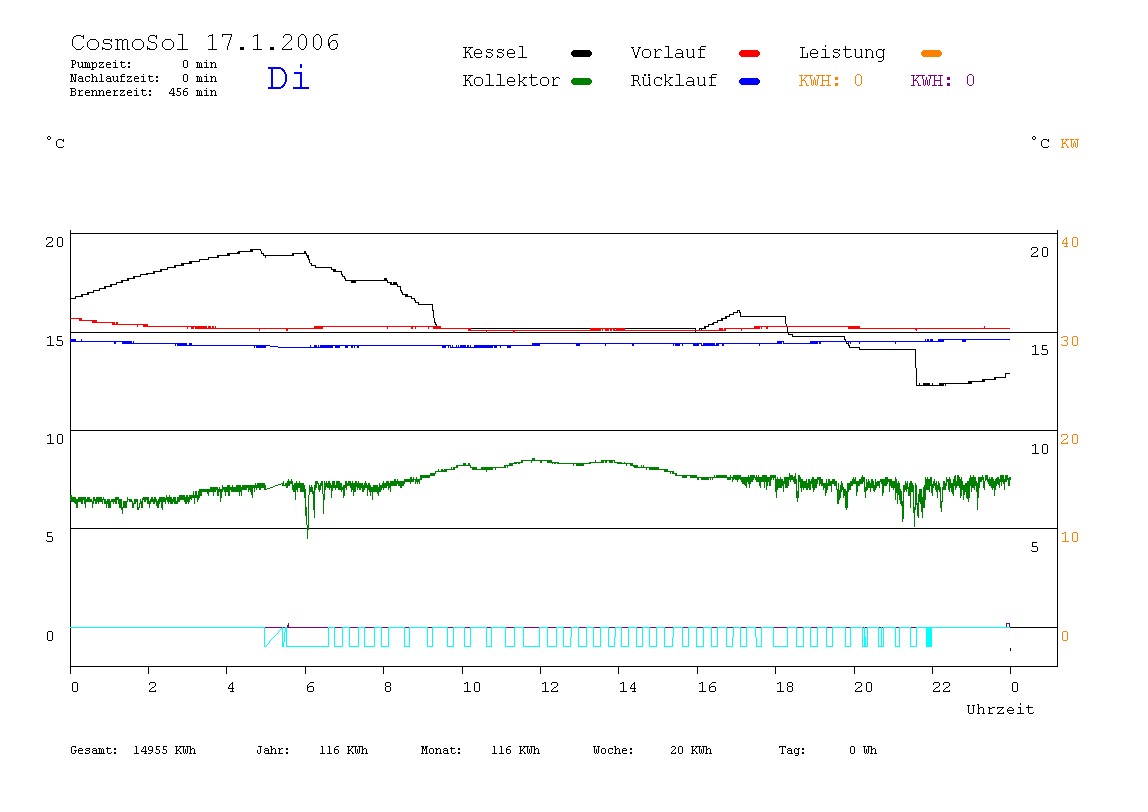Click the 'Jahr:' label
Viewport: 1148px width, 812px height.
(x=273, y=750)
